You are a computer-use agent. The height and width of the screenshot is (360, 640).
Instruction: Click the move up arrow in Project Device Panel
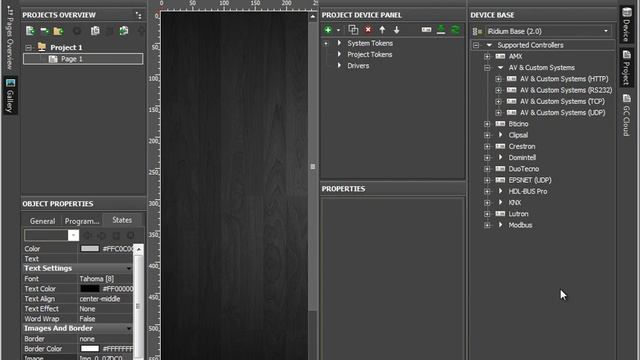[382, 30]
